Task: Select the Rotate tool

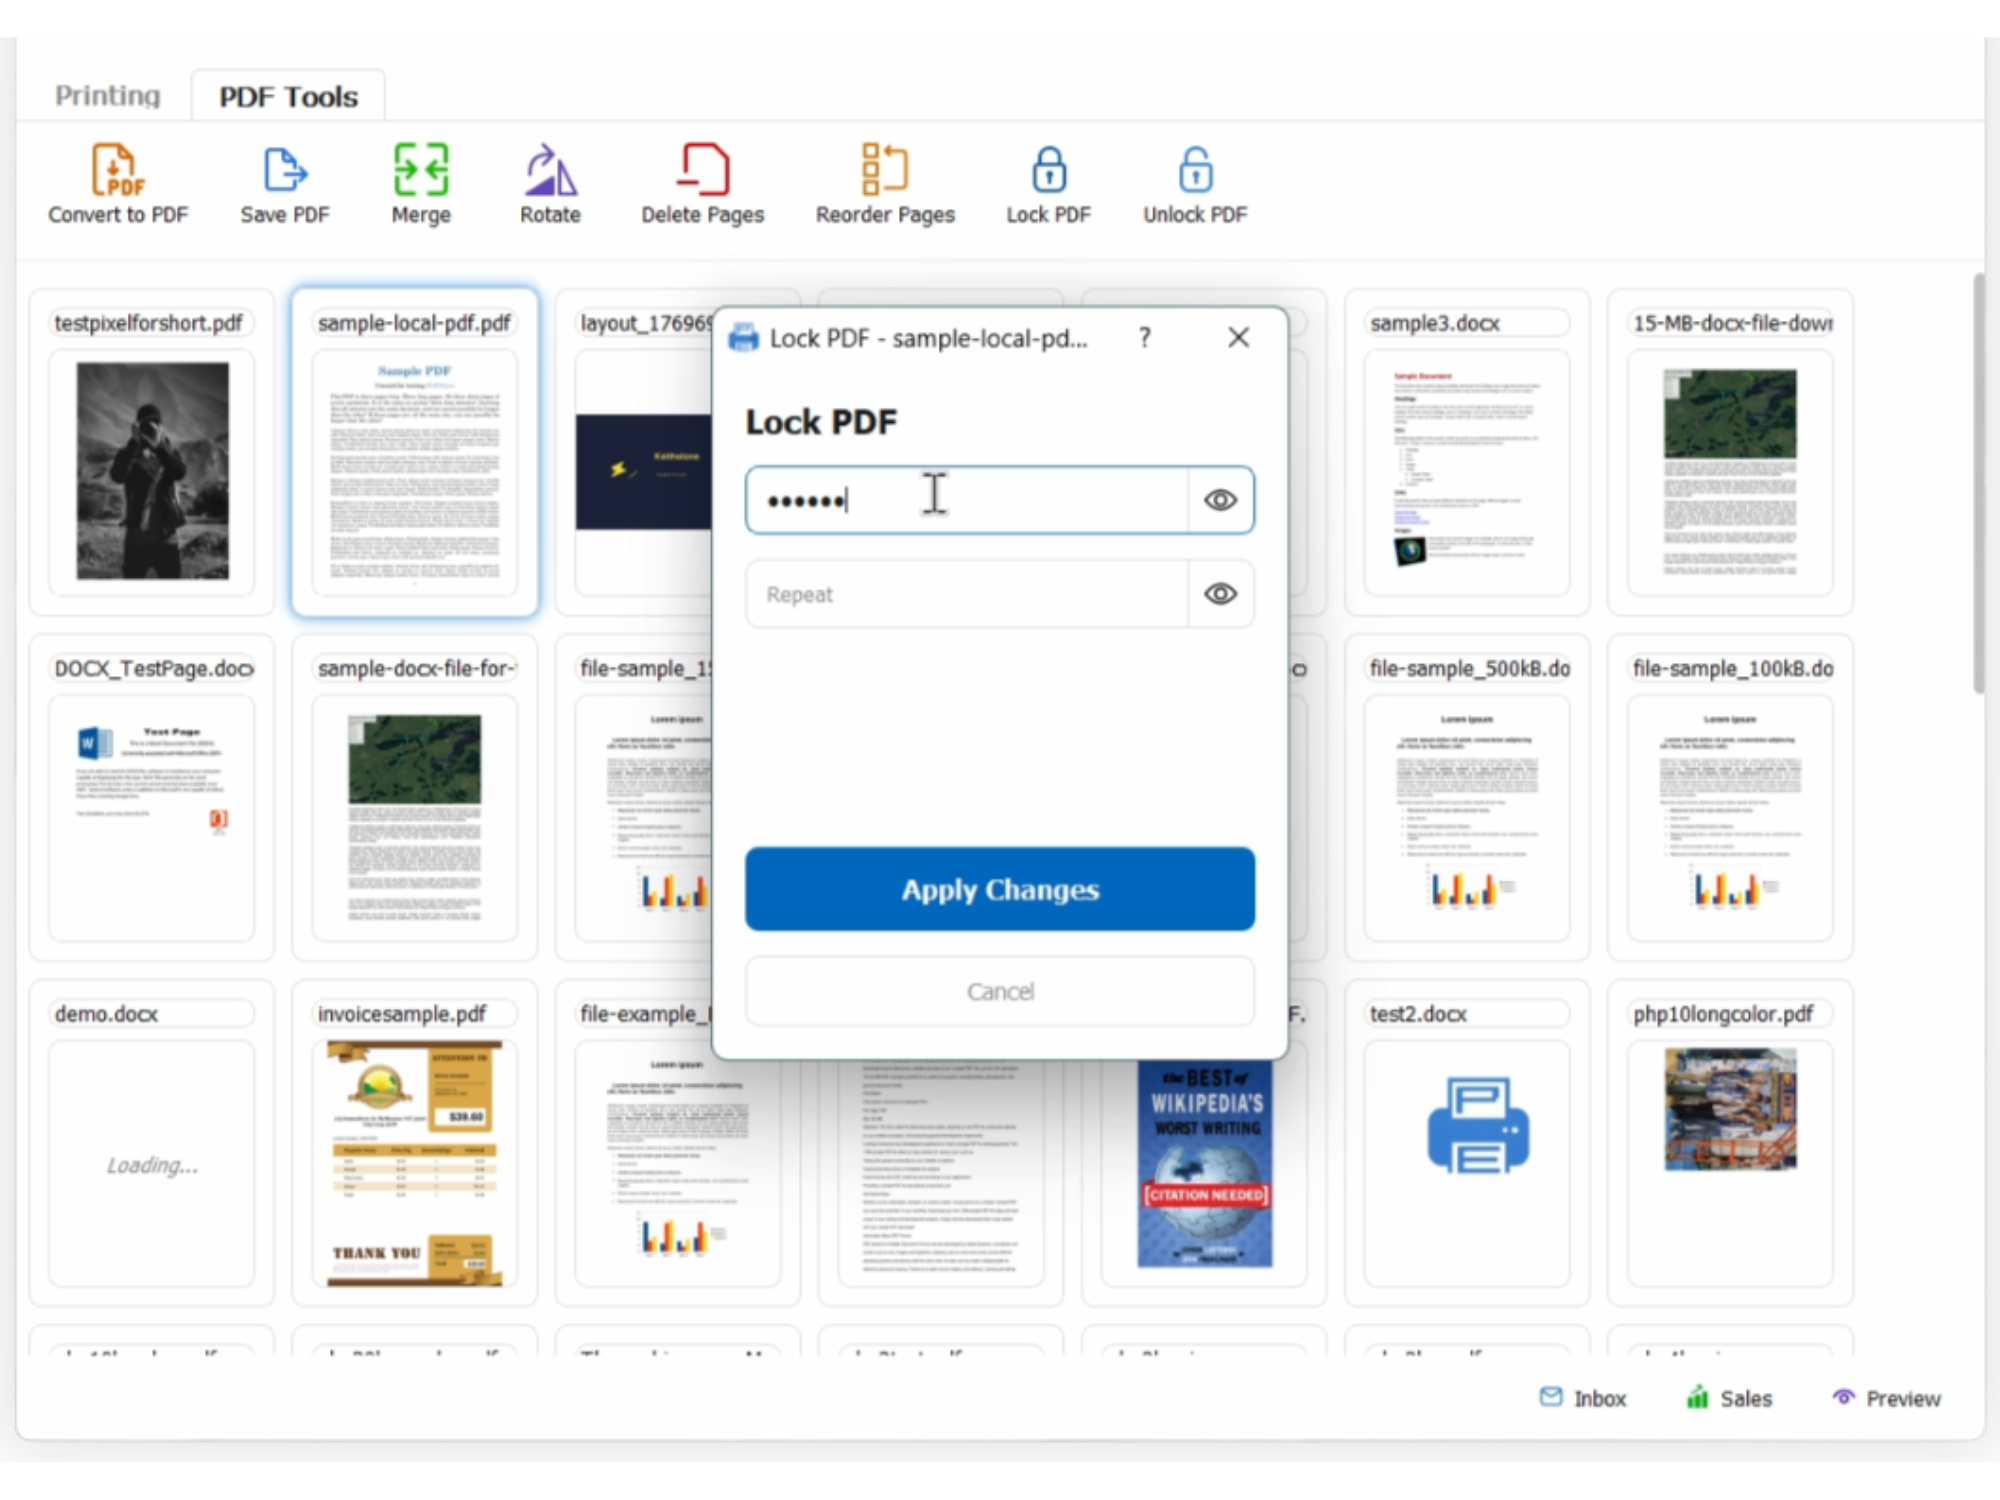Action: (549, 183)
